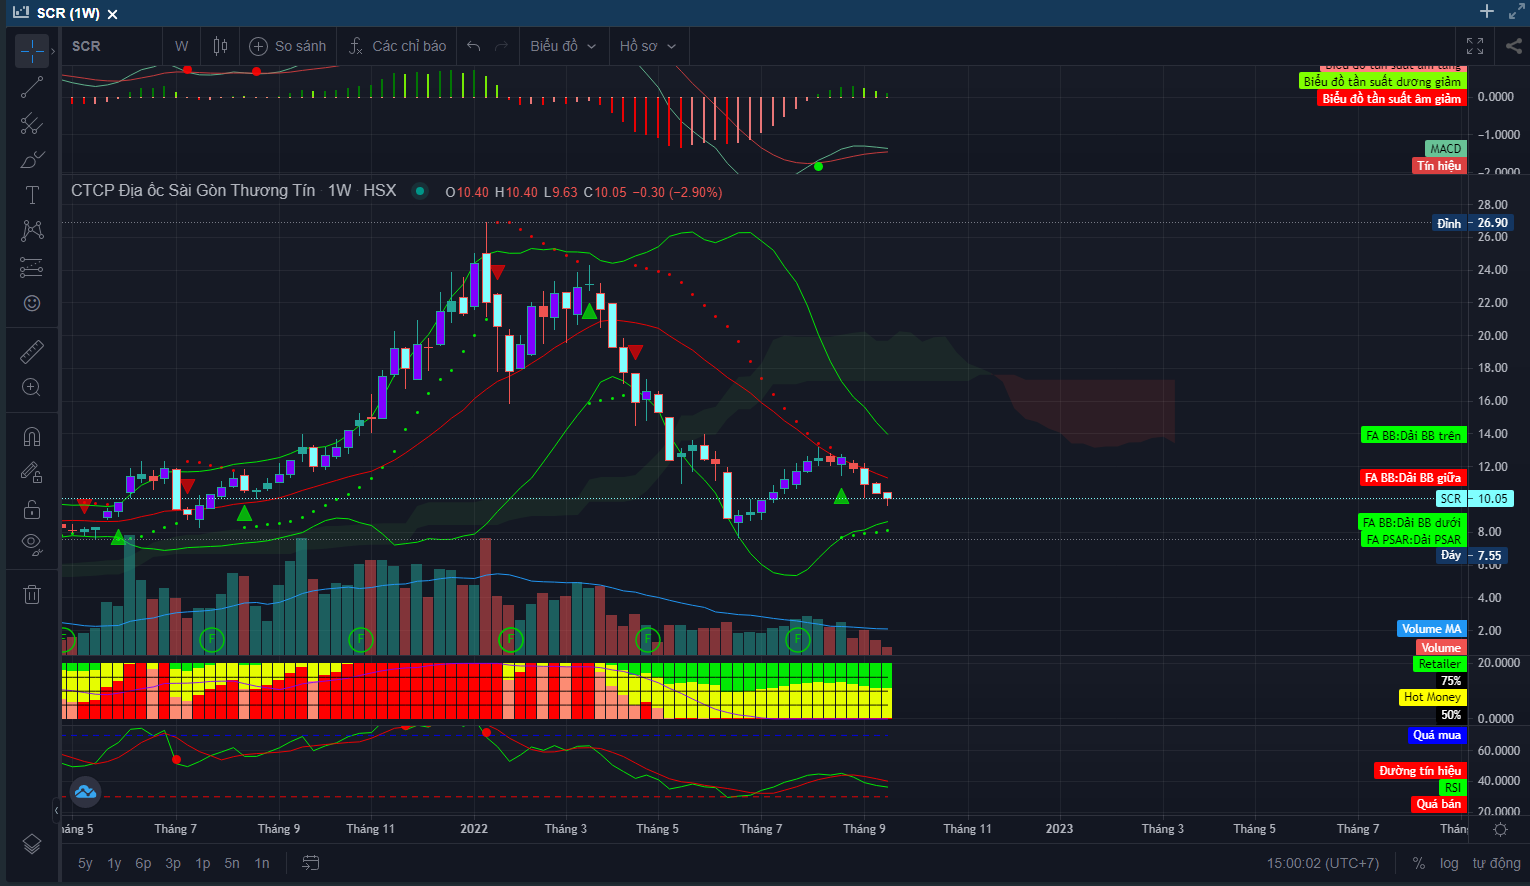The image size is (1530, 886).
Task: Expand the Biểu đồ dropdown
Action: tap(563, 46)
